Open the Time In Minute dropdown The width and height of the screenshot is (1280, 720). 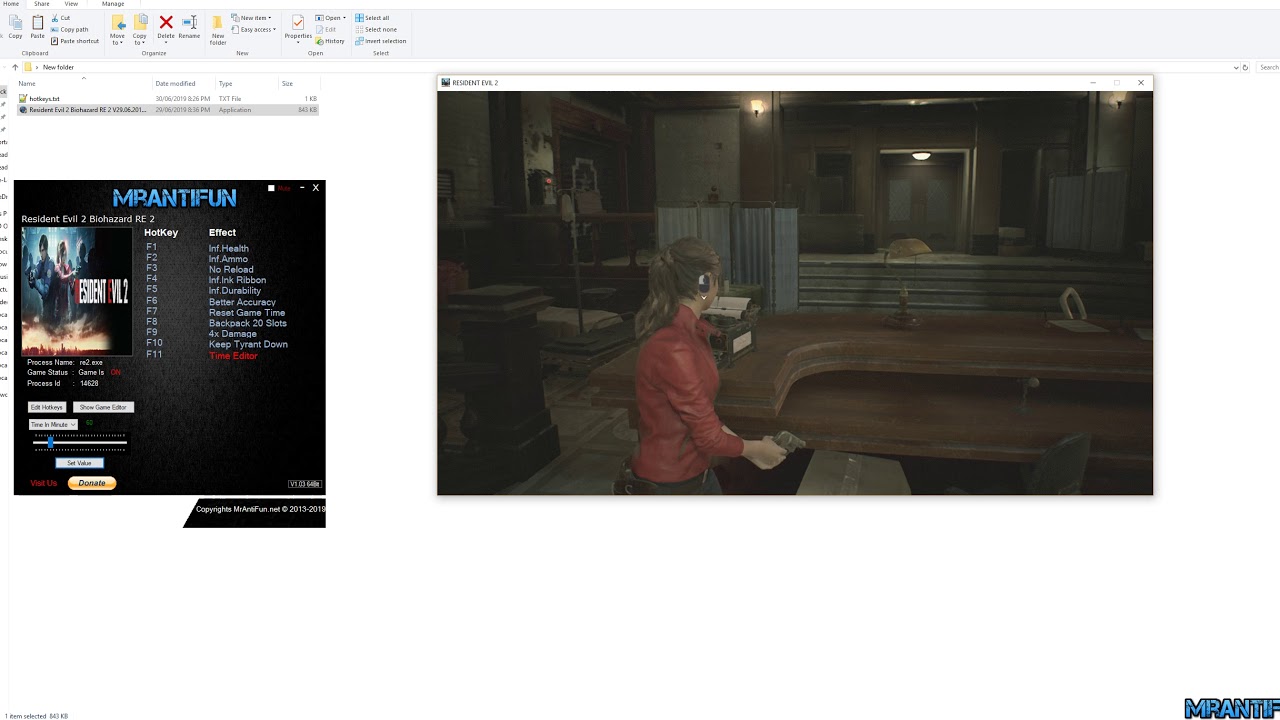[x=53, y=425]
